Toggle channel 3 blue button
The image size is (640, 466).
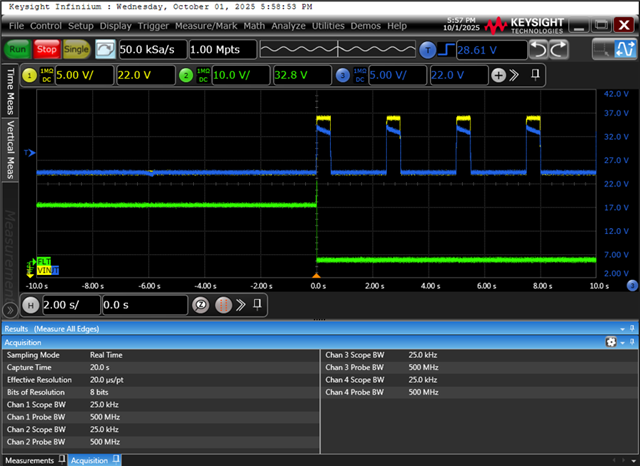(x=342, y=75)
